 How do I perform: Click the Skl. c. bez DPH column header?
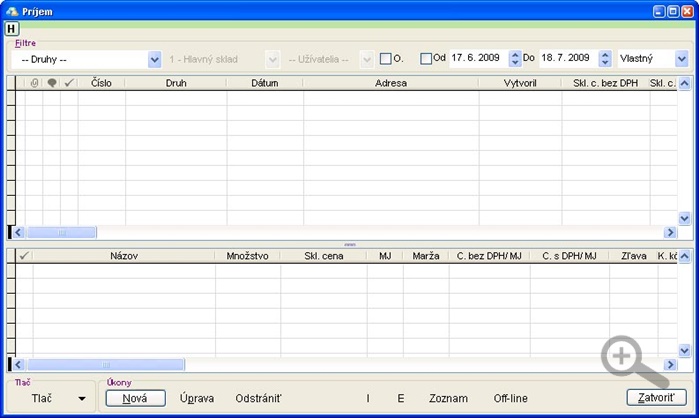[605, 83]
